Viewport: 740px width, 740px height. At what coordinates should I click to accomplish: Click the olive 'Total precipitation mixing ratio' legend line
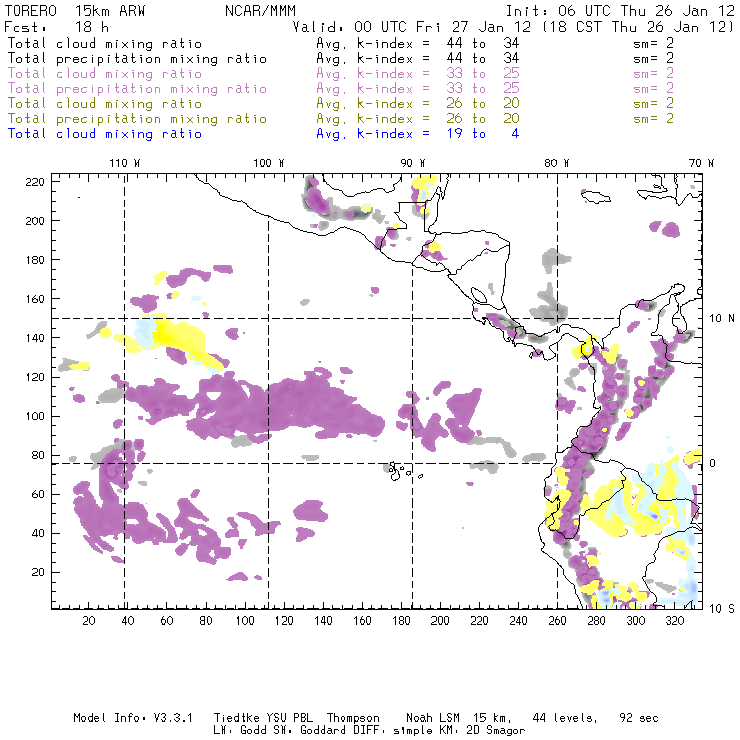(x=137, y=118)
